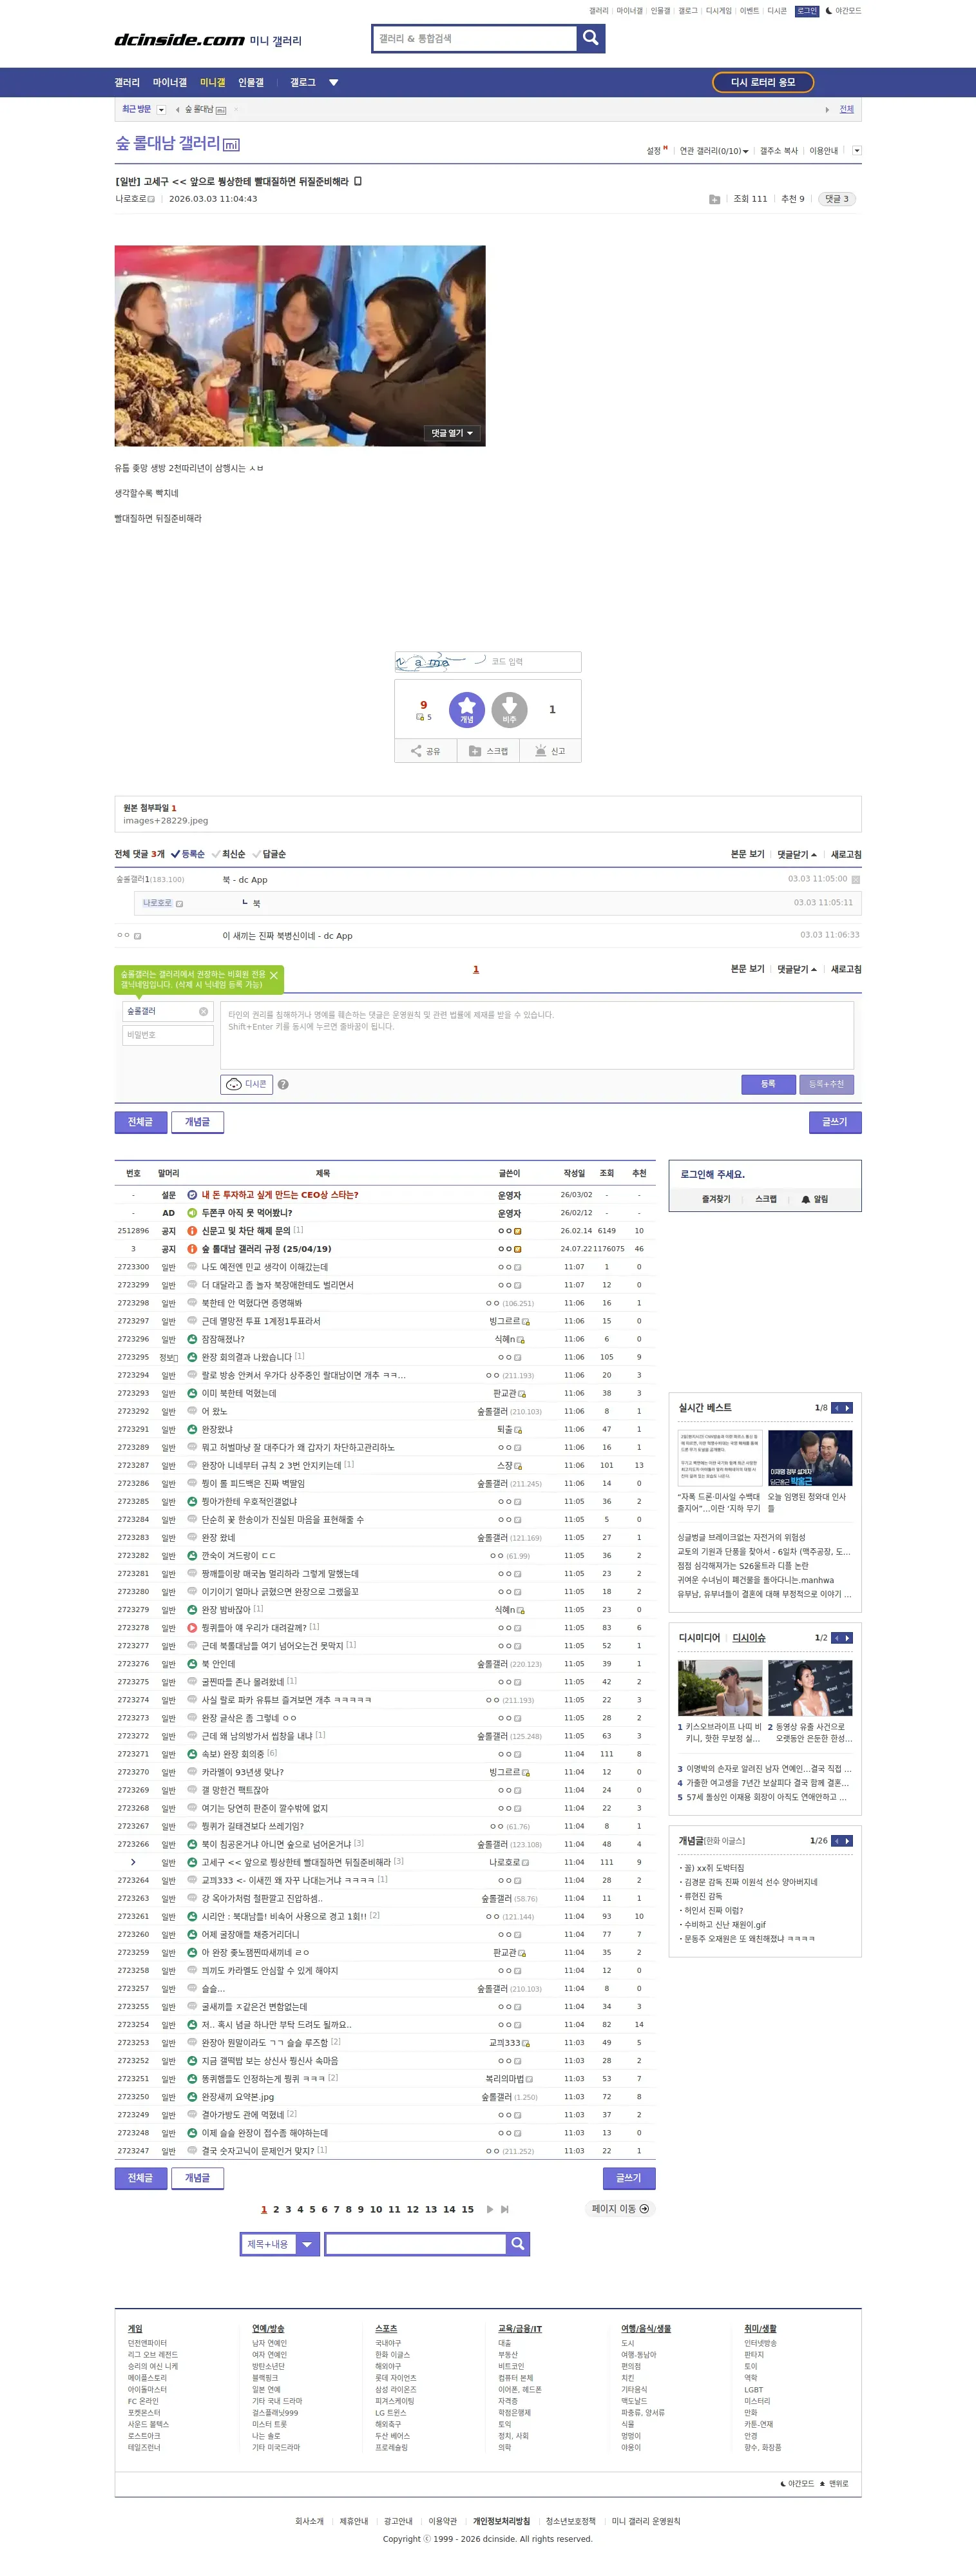Collapse comments with lower 댓글닫기 toggle

tap(797, 969)
